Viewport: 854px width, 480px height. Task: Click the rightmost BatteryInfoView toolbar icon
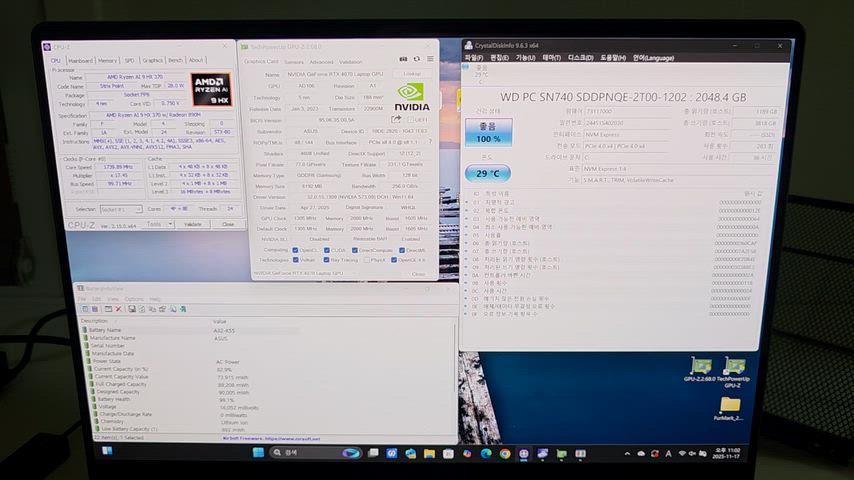pyautogui.click(x=184, y=309)
